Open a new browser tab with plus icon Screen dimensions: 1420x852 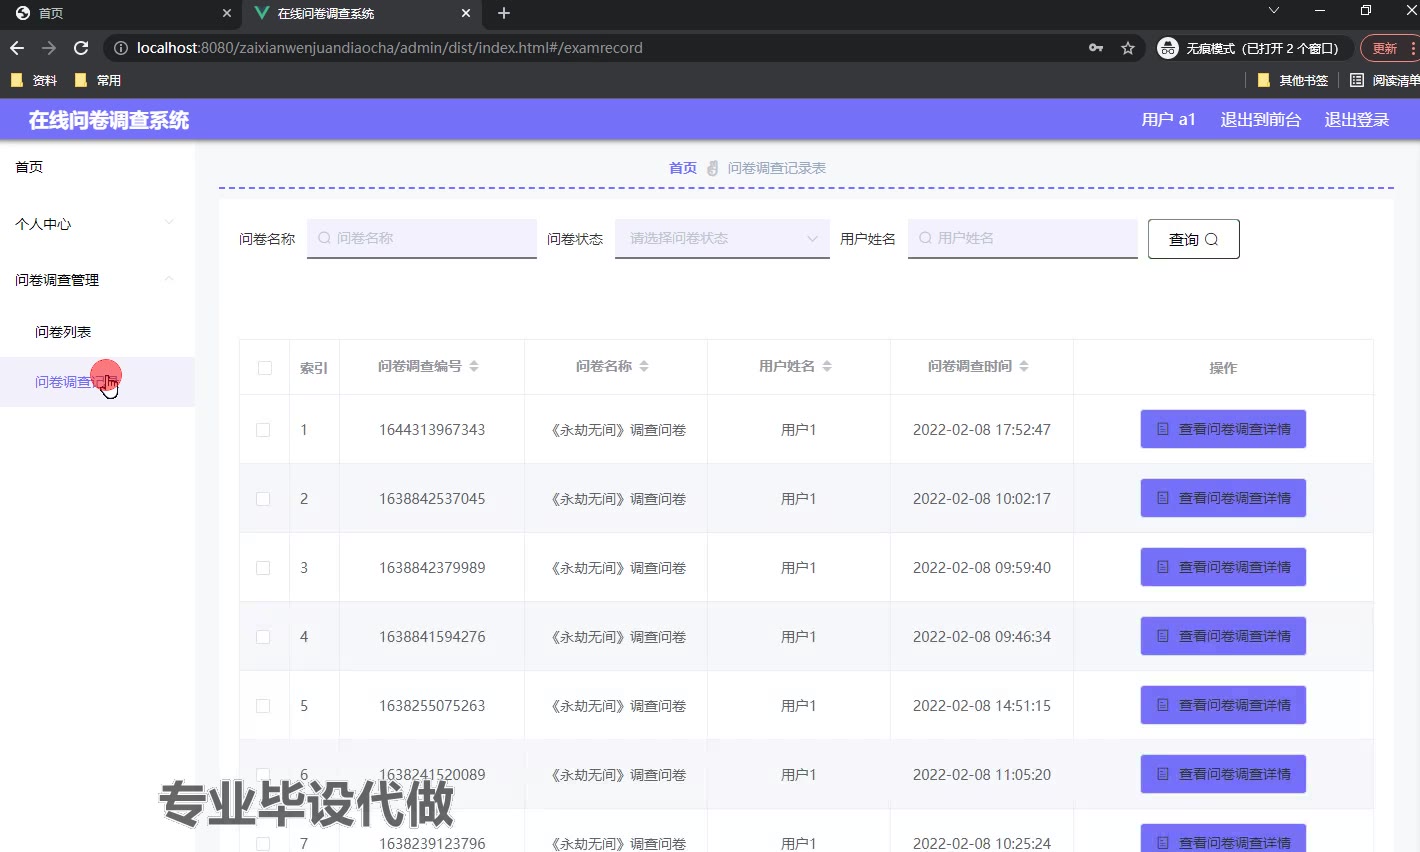pos(504,13)
